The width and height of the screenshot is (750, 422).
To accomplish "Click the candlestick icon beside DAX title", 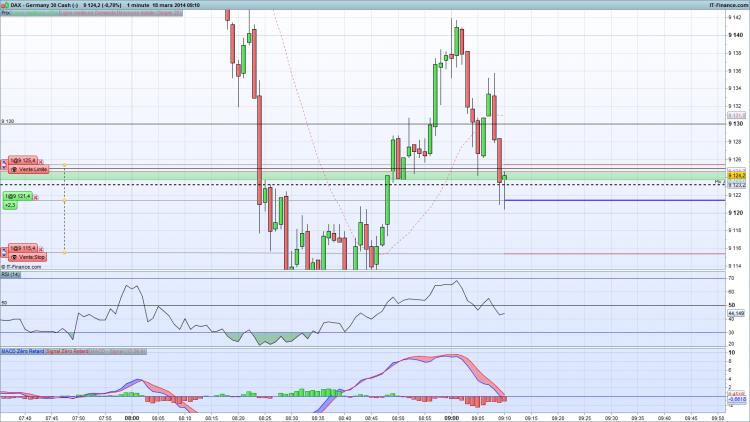I will [5, 5].
